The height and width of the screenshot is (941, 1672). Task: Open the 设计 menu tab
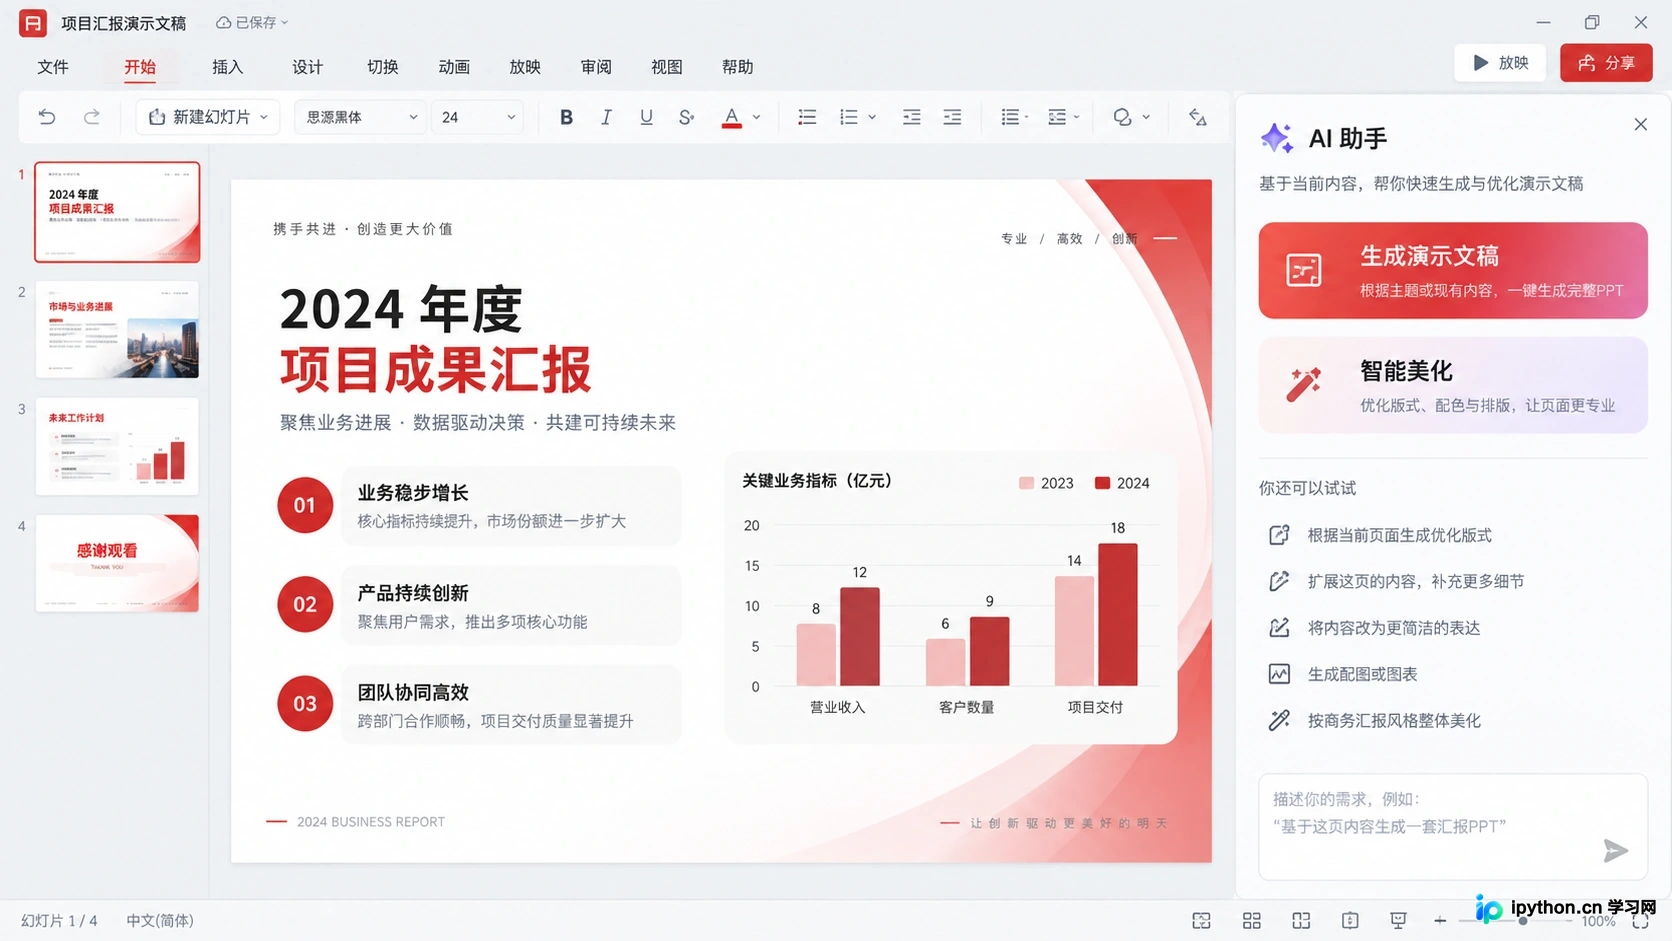[308, 67]
